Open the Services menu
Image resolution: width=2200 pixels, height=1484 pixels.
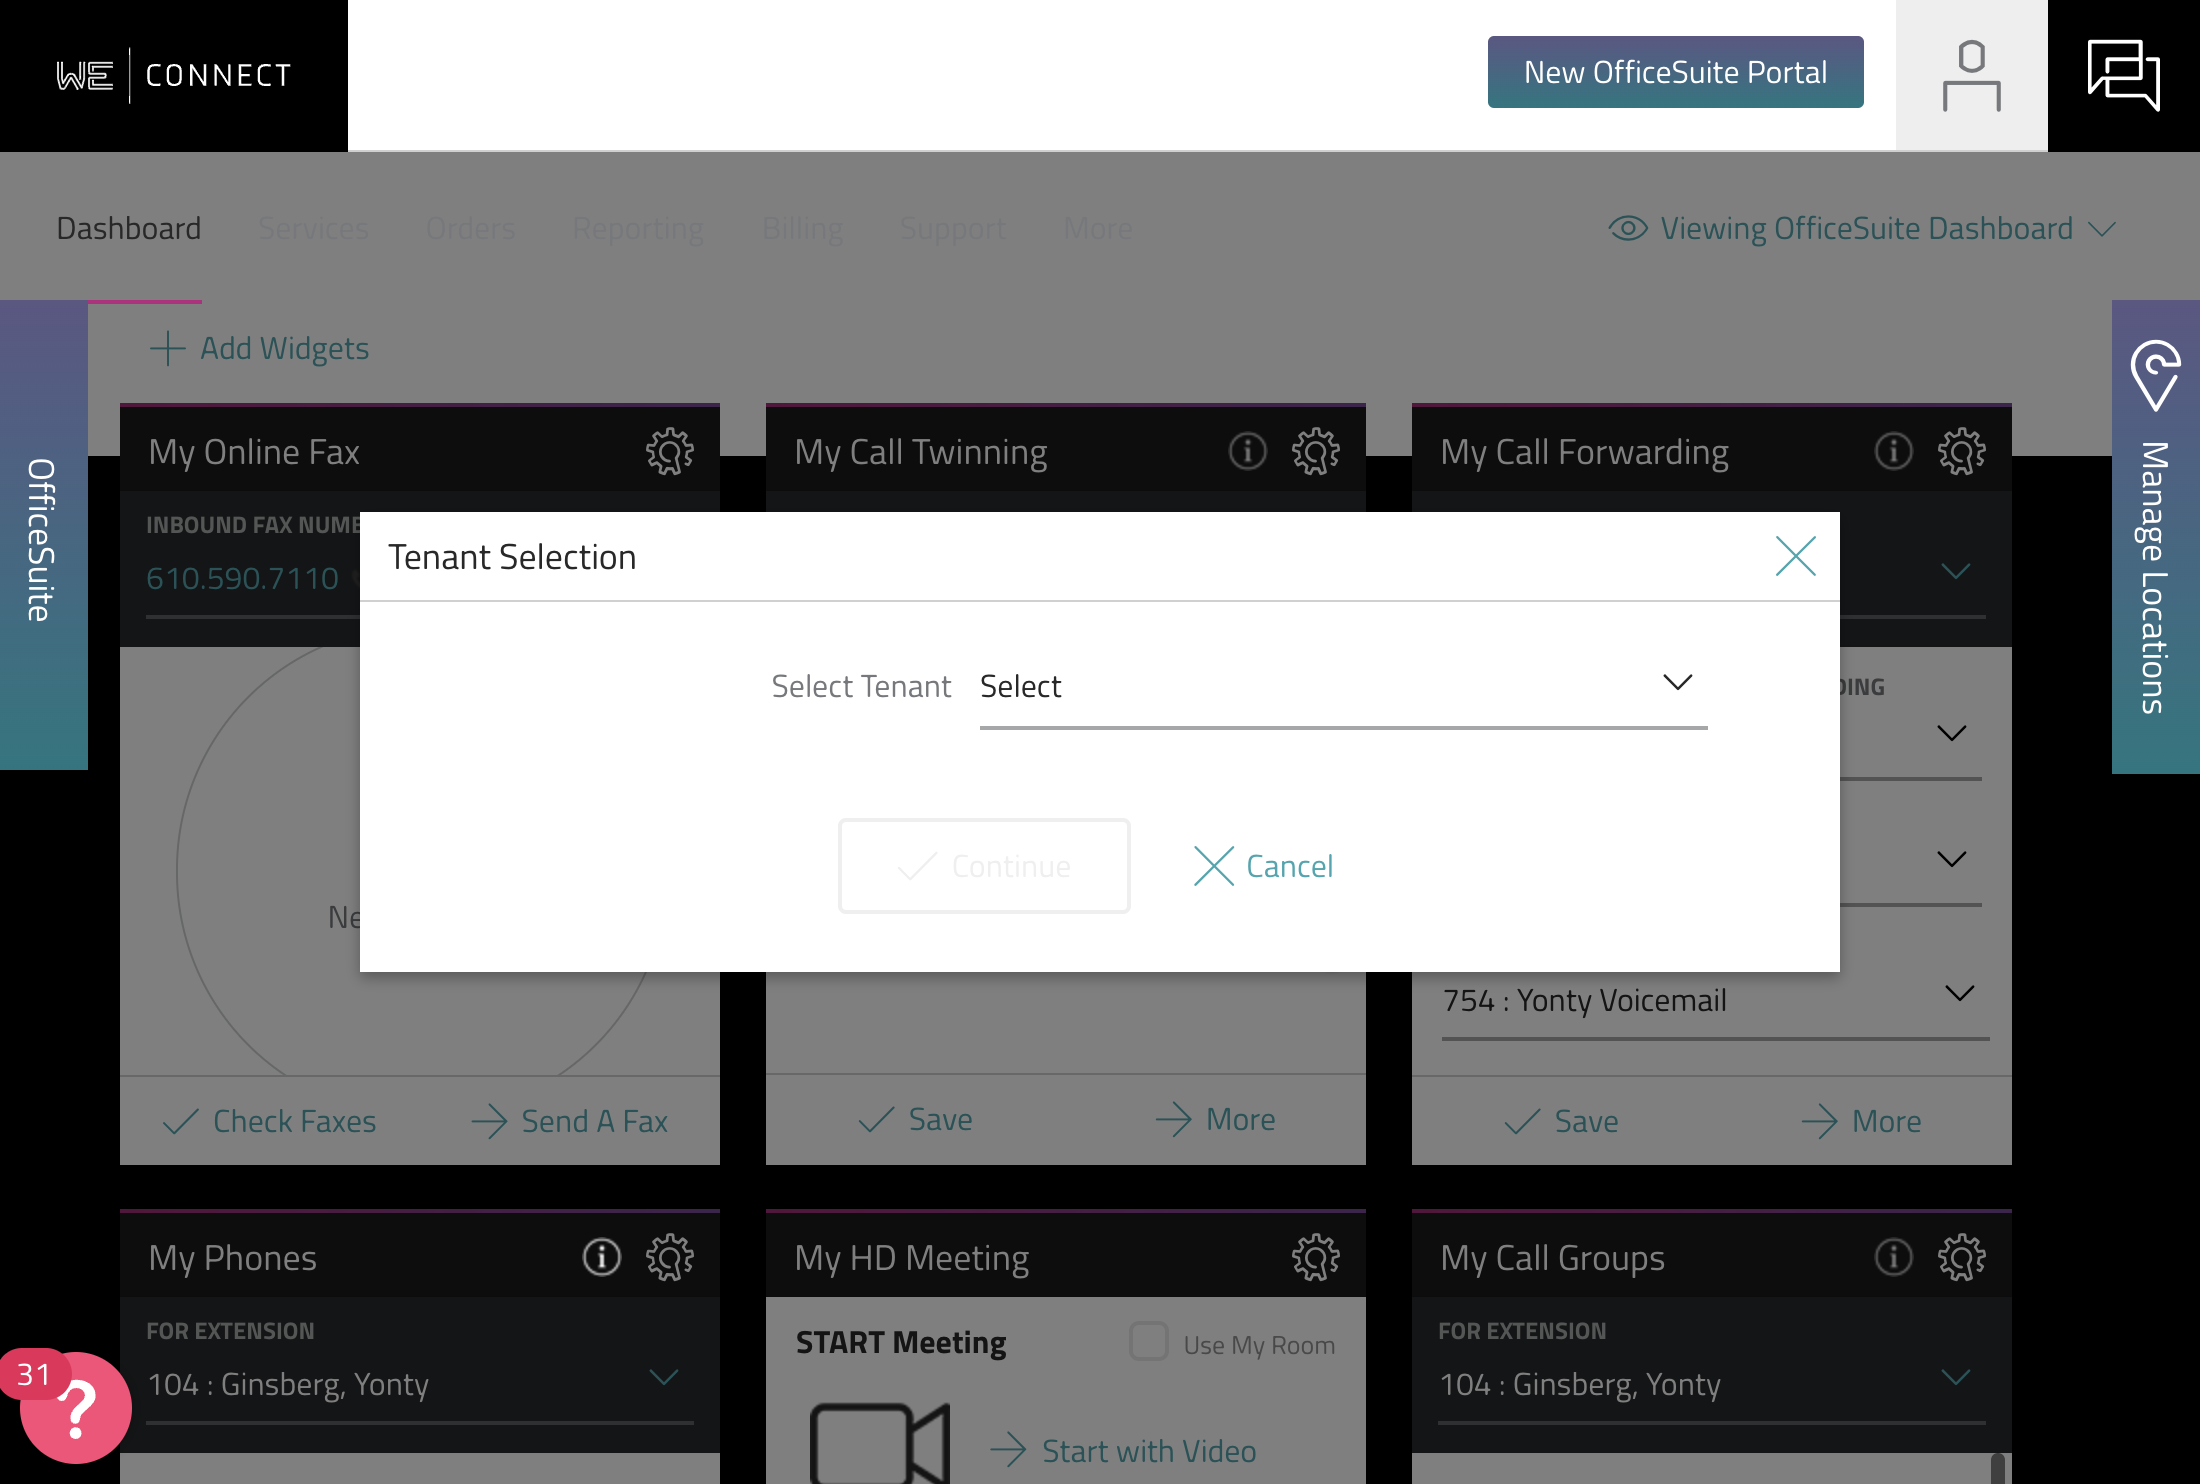pos(313,229)
